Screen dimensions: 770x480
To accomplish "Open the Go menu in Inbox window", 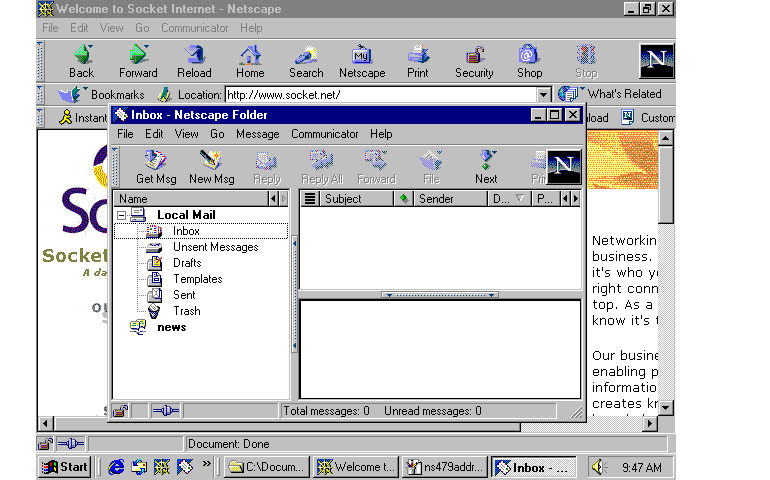I will coord(217,134).
